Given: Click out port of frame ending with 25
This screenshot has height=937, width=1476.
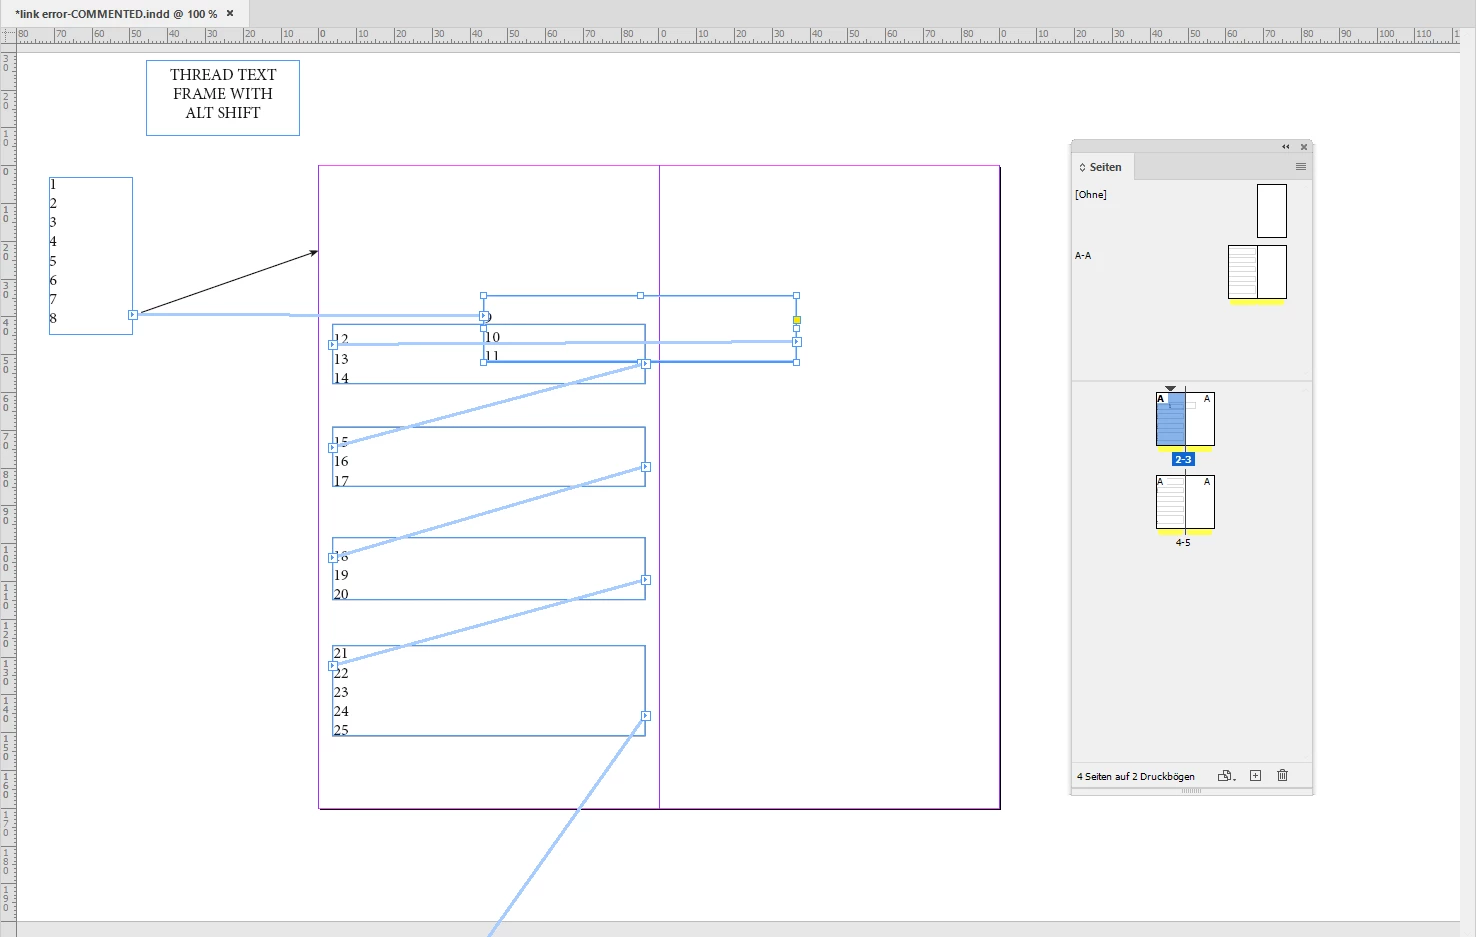Looking at the screenshot, I should (x=646, y=716).
